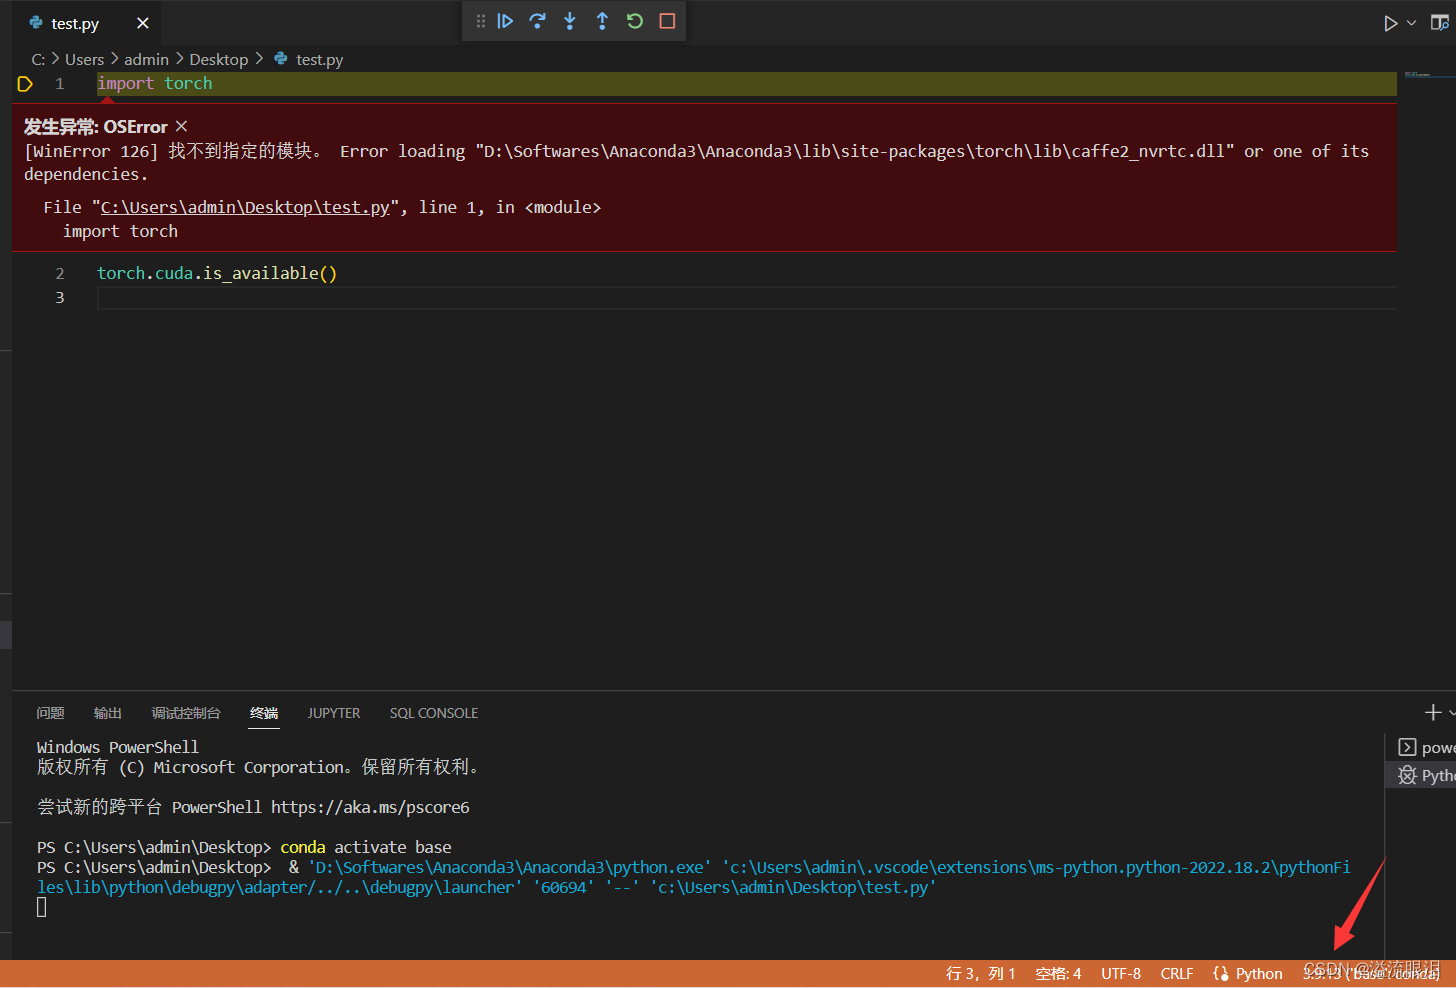The height and width of the screenshot is (988, 1456).
Task: Change indentation via 空格: 4
Action: (x=1058, y=974)
